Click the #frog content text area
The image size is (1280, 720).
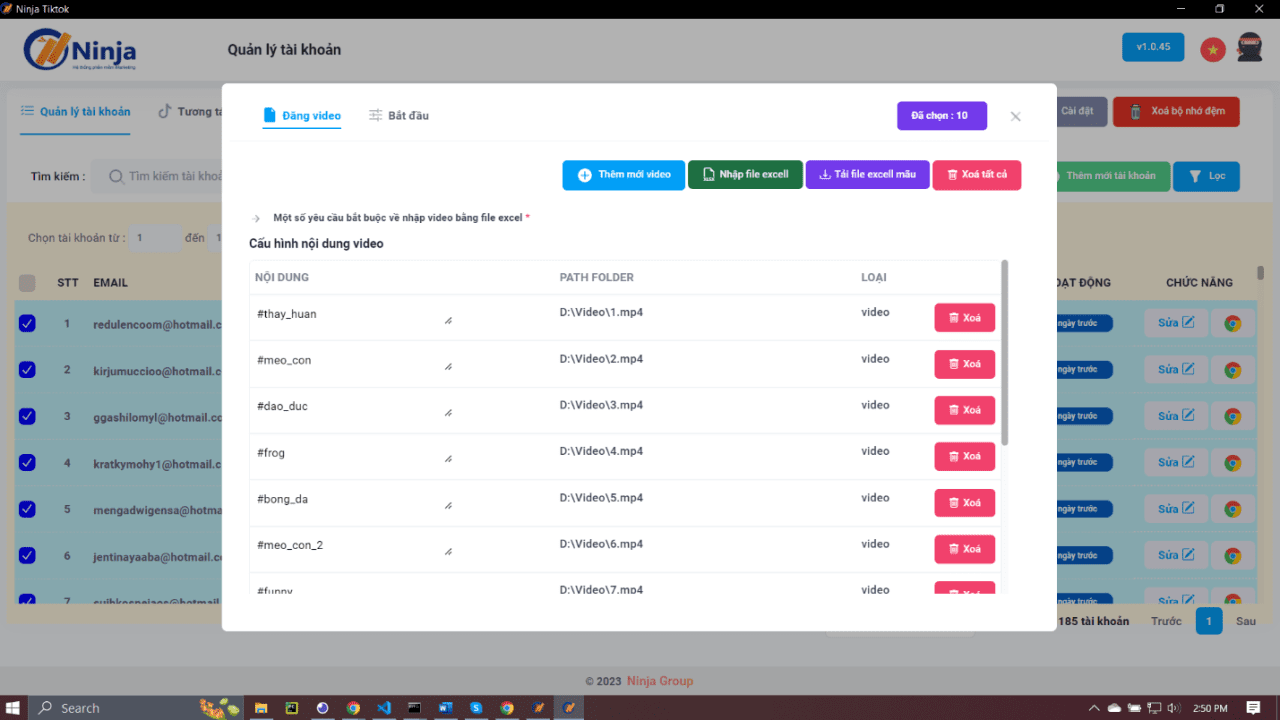[x=354, y=456]
